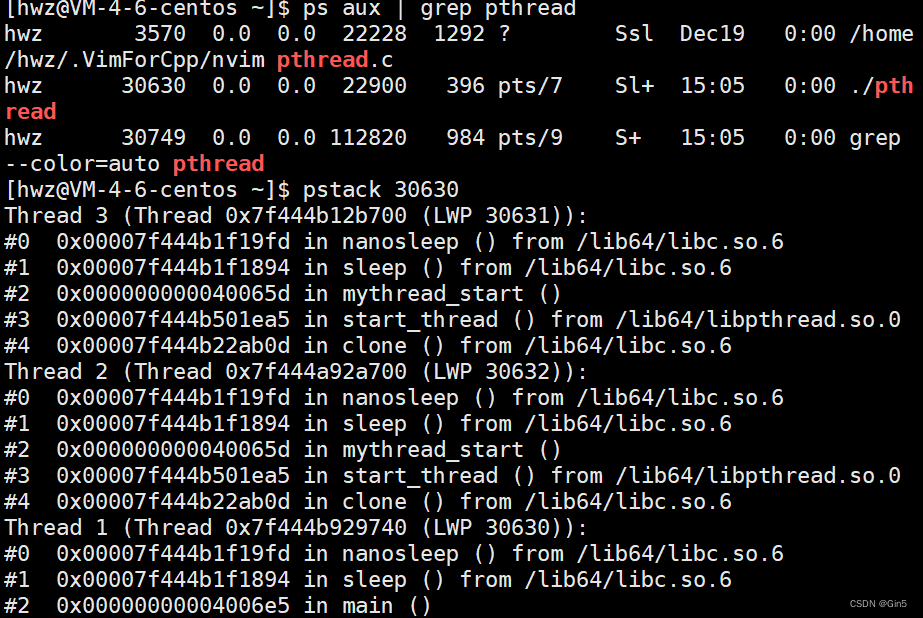Select 'Thread 1' header line

click(x=296, y=527)
